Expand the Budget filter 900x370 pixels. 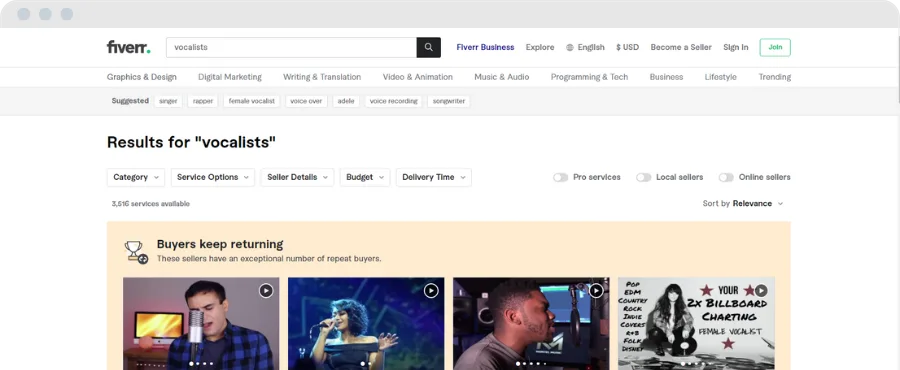(365, 177)
